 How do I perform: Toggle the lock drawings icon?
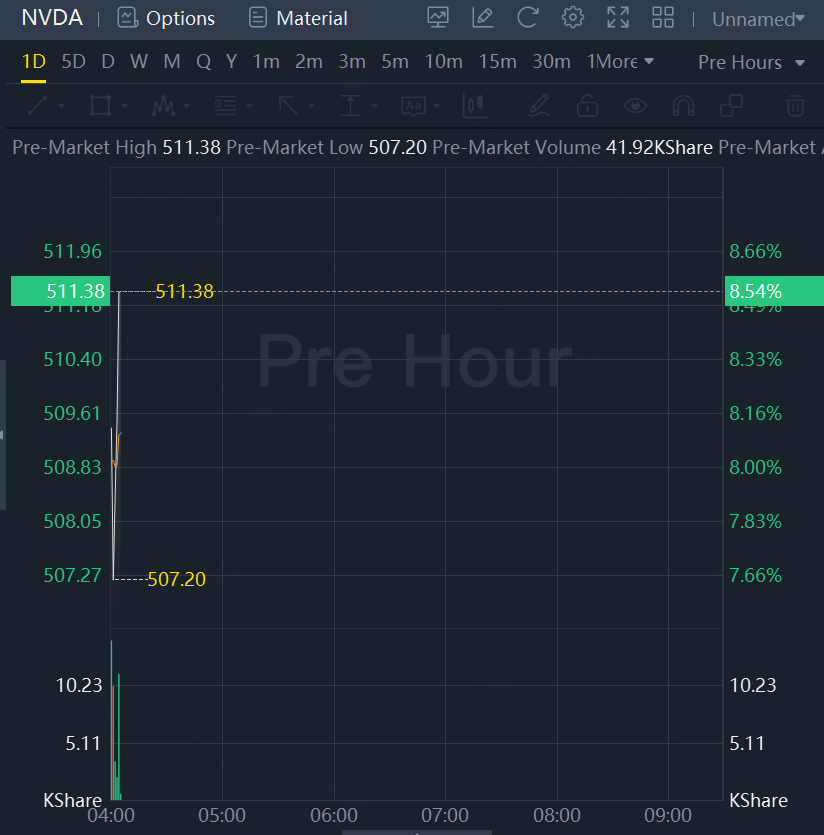click(587, 105)
